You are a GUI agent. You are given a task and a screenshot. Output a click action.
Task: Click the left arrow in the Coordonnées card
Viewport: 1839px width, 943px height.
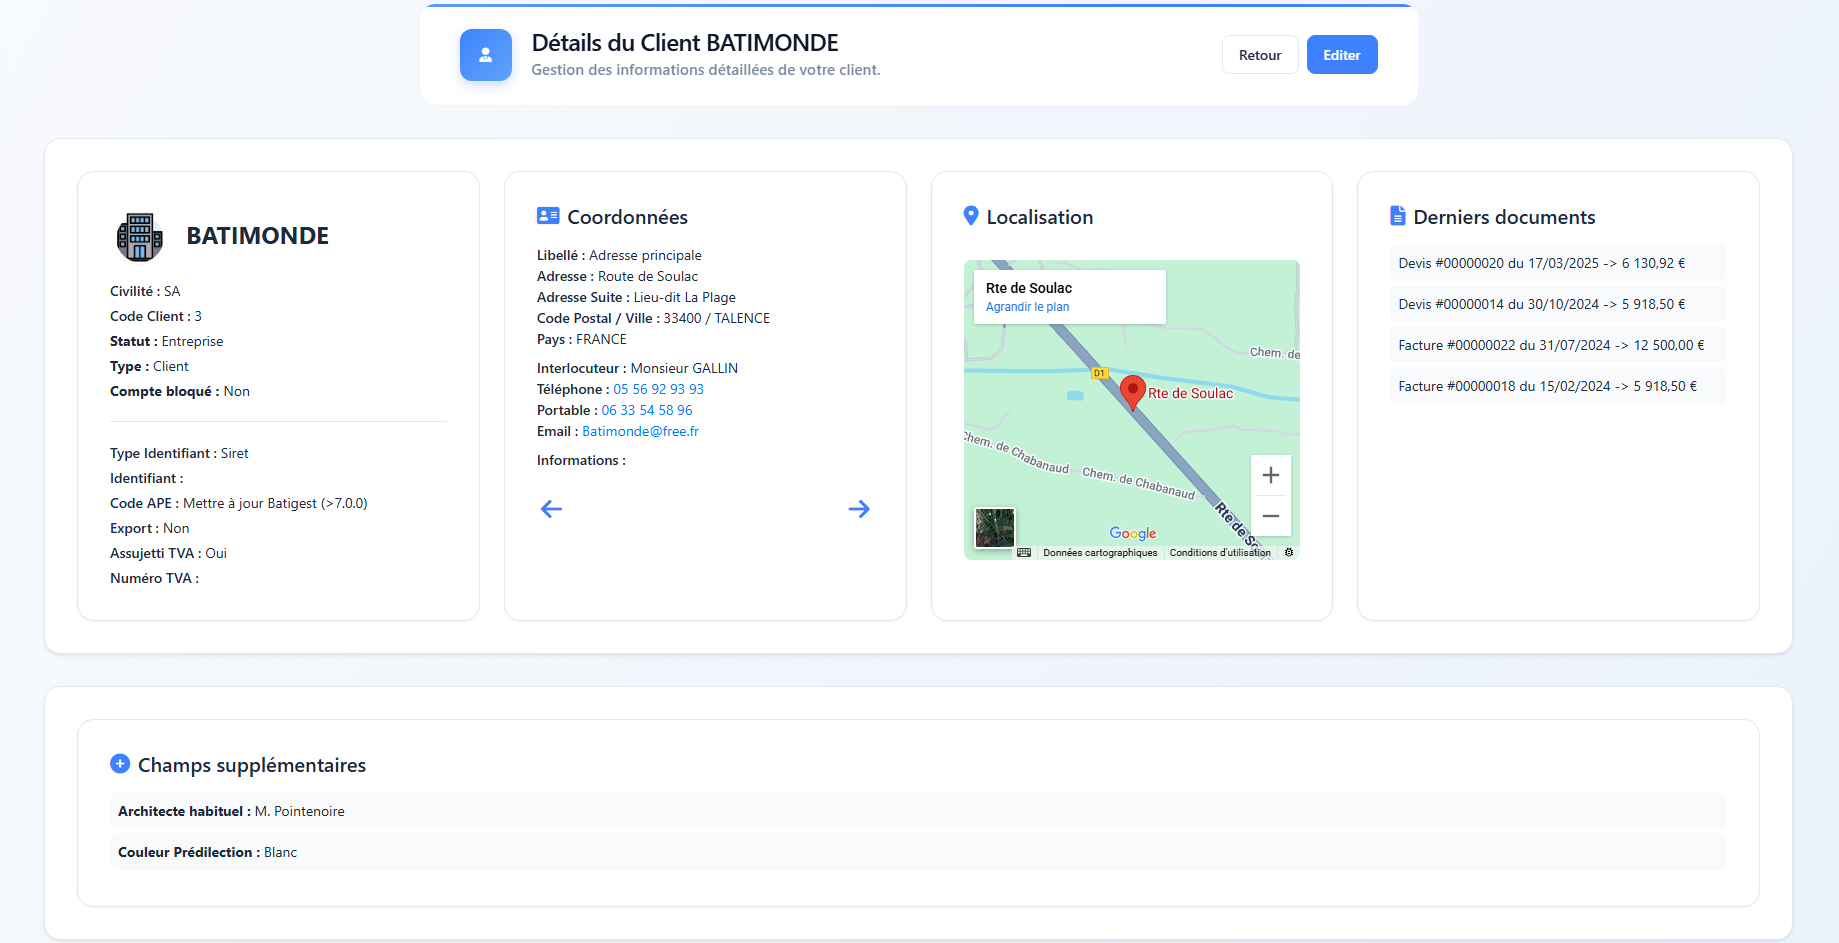pyautogui.click(x=551, y=509)
